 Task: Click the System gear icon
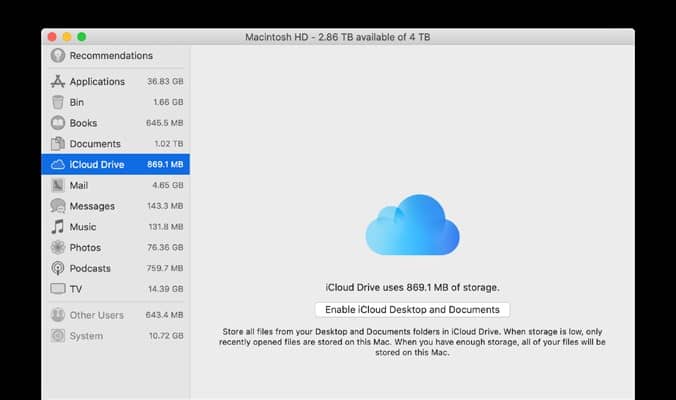point(58,336)
